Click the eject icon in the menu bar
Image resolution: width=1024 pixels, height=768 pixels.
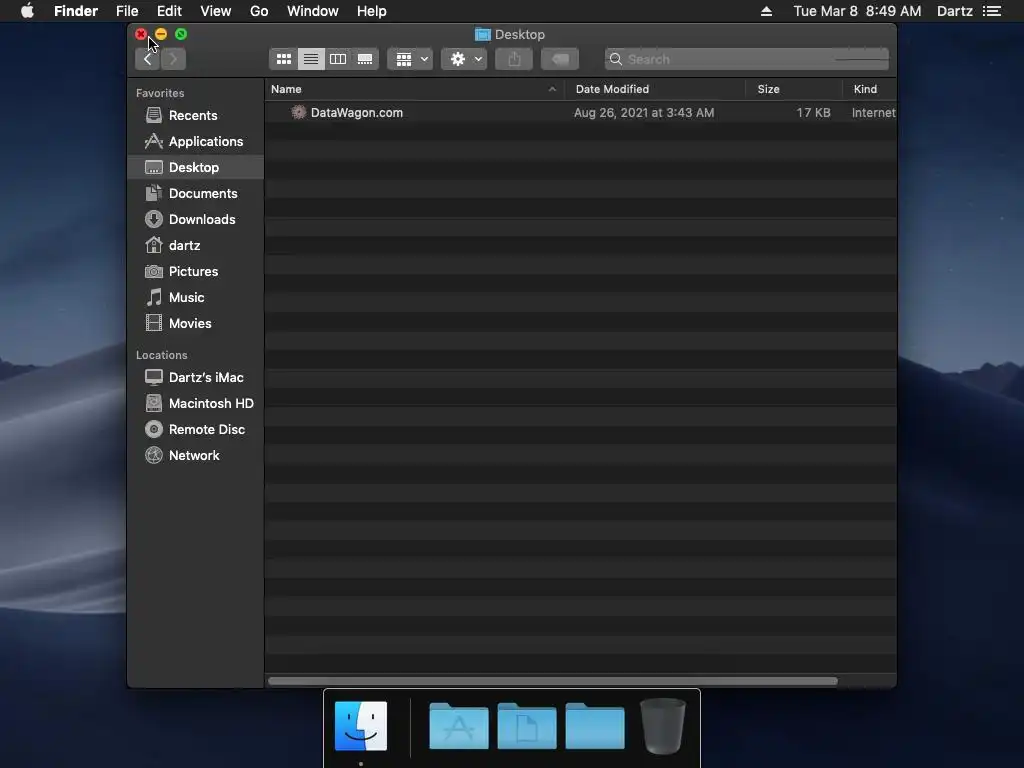click(767, 11)
